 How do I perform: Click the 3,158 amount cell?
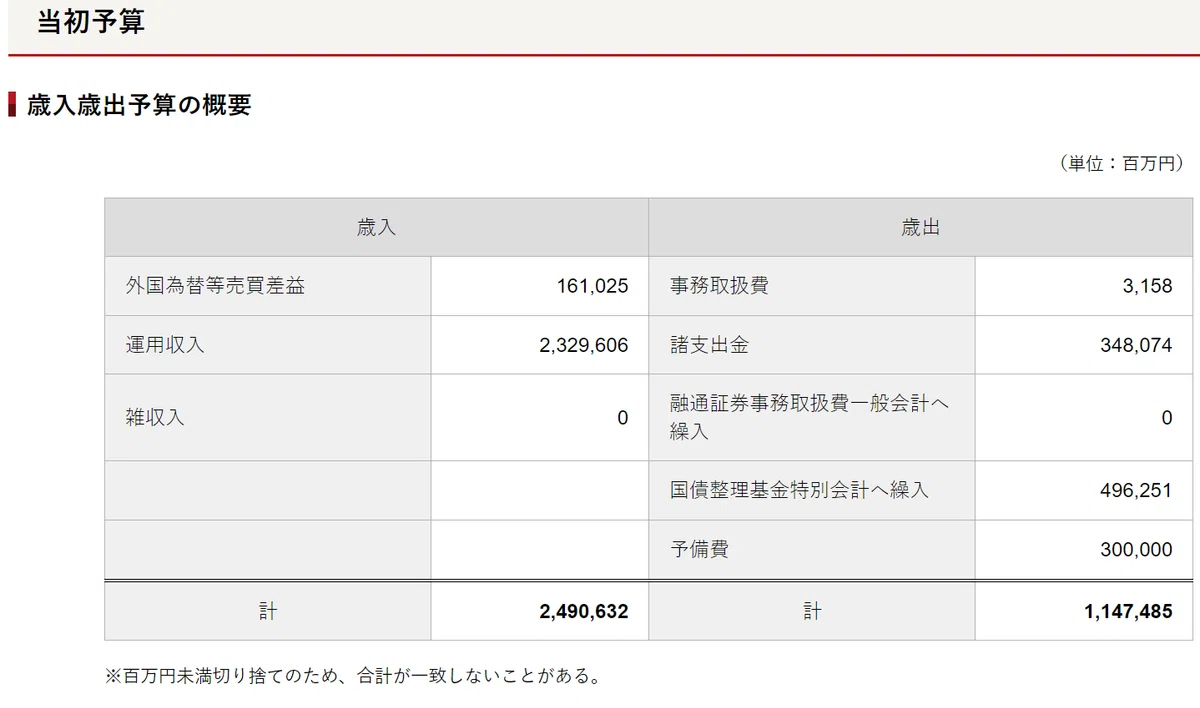[1084, 286]
